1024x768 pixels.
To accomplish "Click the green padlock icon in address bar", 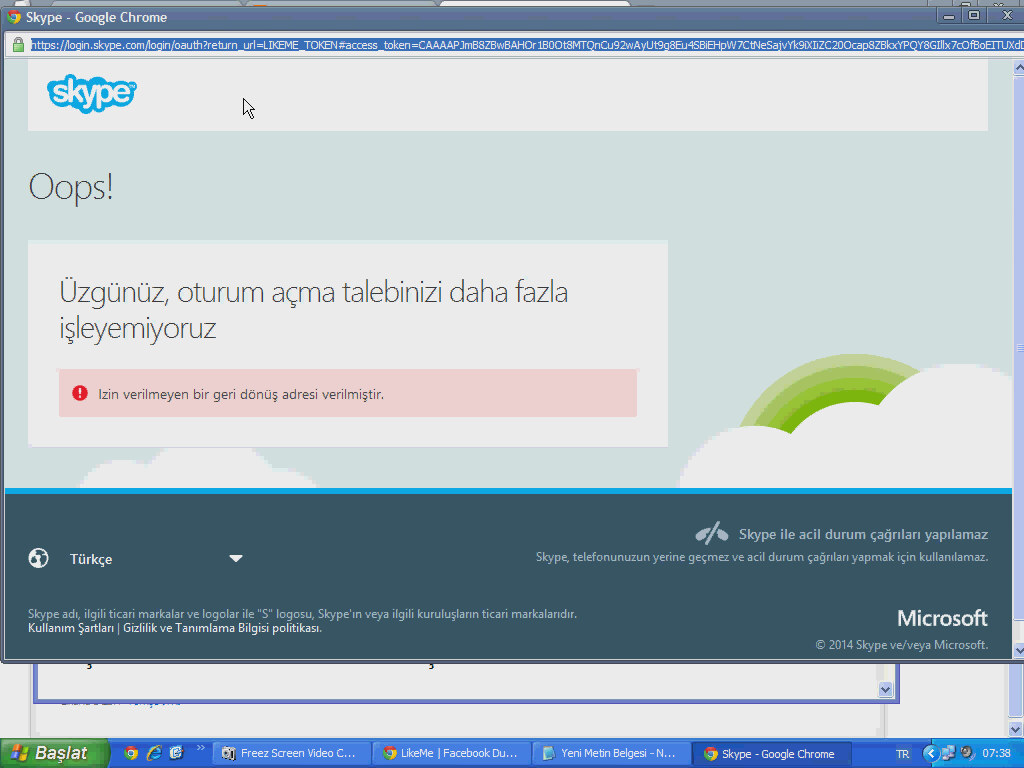I will (18, 44).
